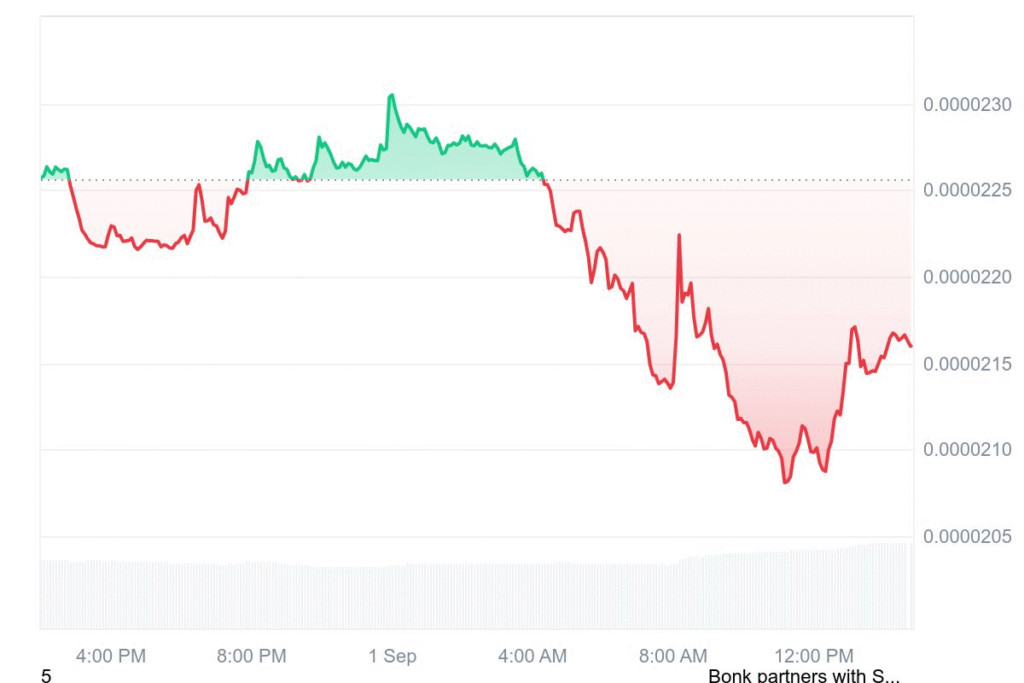The height and width of the screenshot is (683, 1024).
Task: Click the sharp red spike after 8:00 AM
Action: [x=679, y=235]
